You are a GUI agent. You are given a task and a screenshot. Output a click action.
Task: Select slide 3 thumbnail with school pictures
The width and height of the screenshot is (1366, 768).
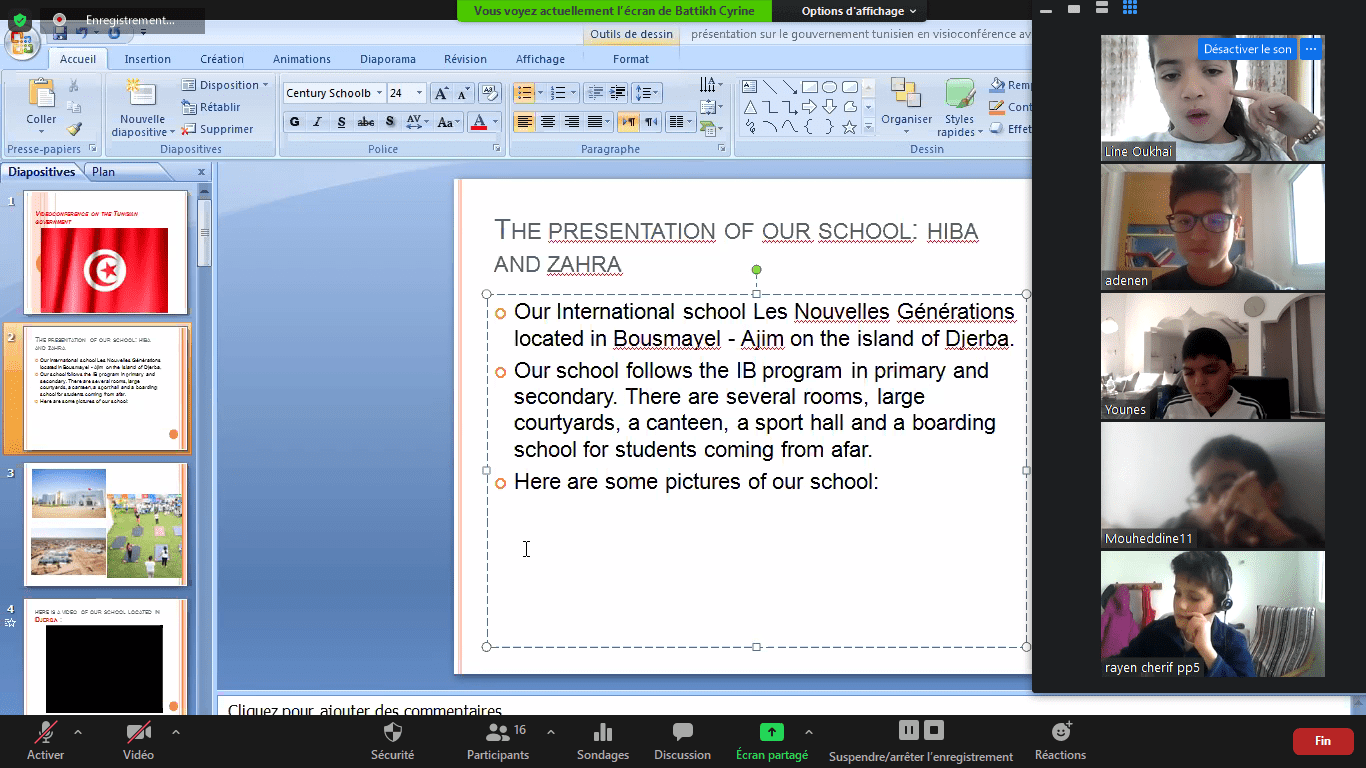[107, 524]
